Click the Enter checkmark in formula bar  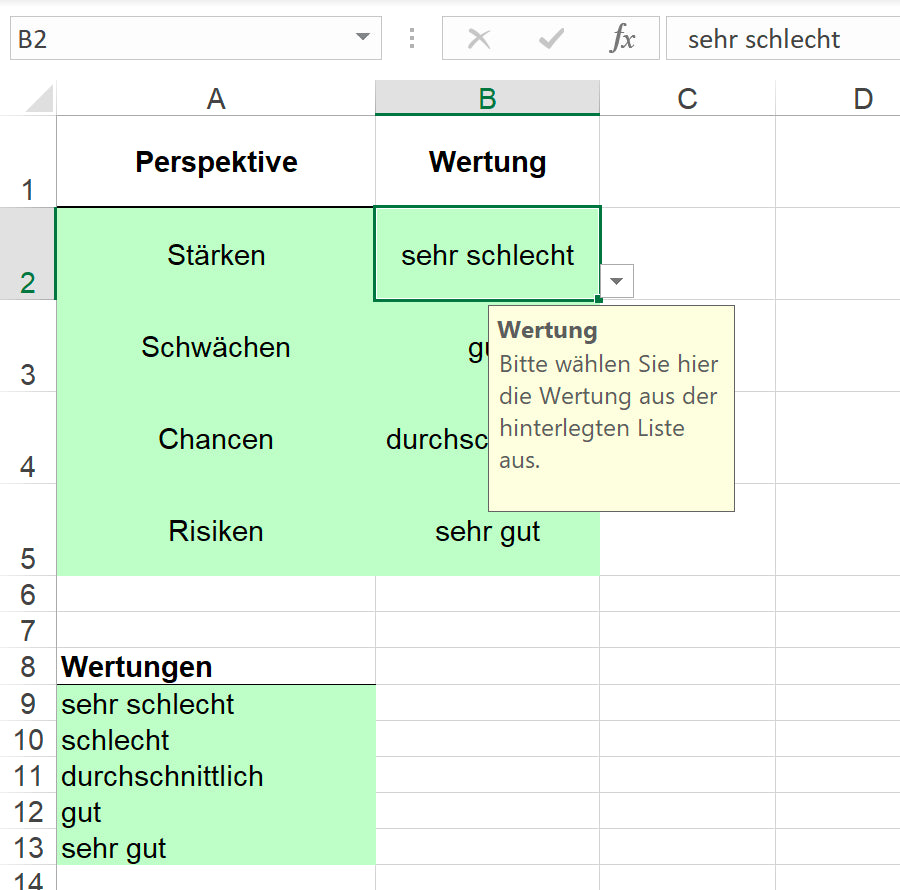point(550,38)
